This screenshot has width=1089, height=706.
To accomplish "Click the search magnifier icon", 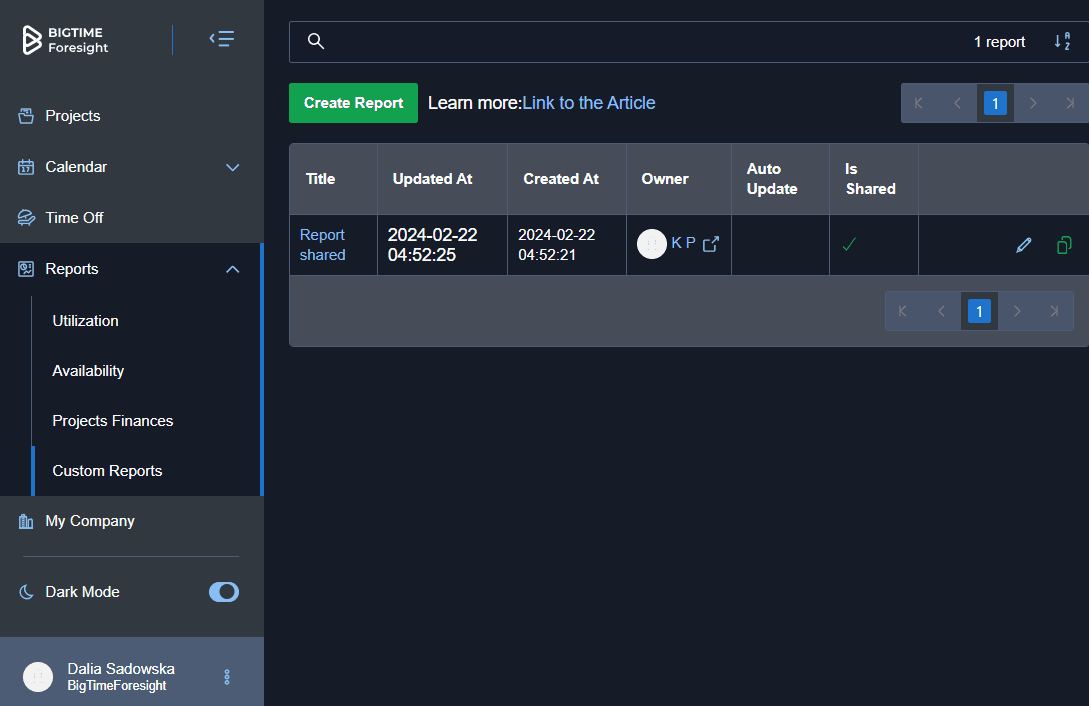I will 316,41.
